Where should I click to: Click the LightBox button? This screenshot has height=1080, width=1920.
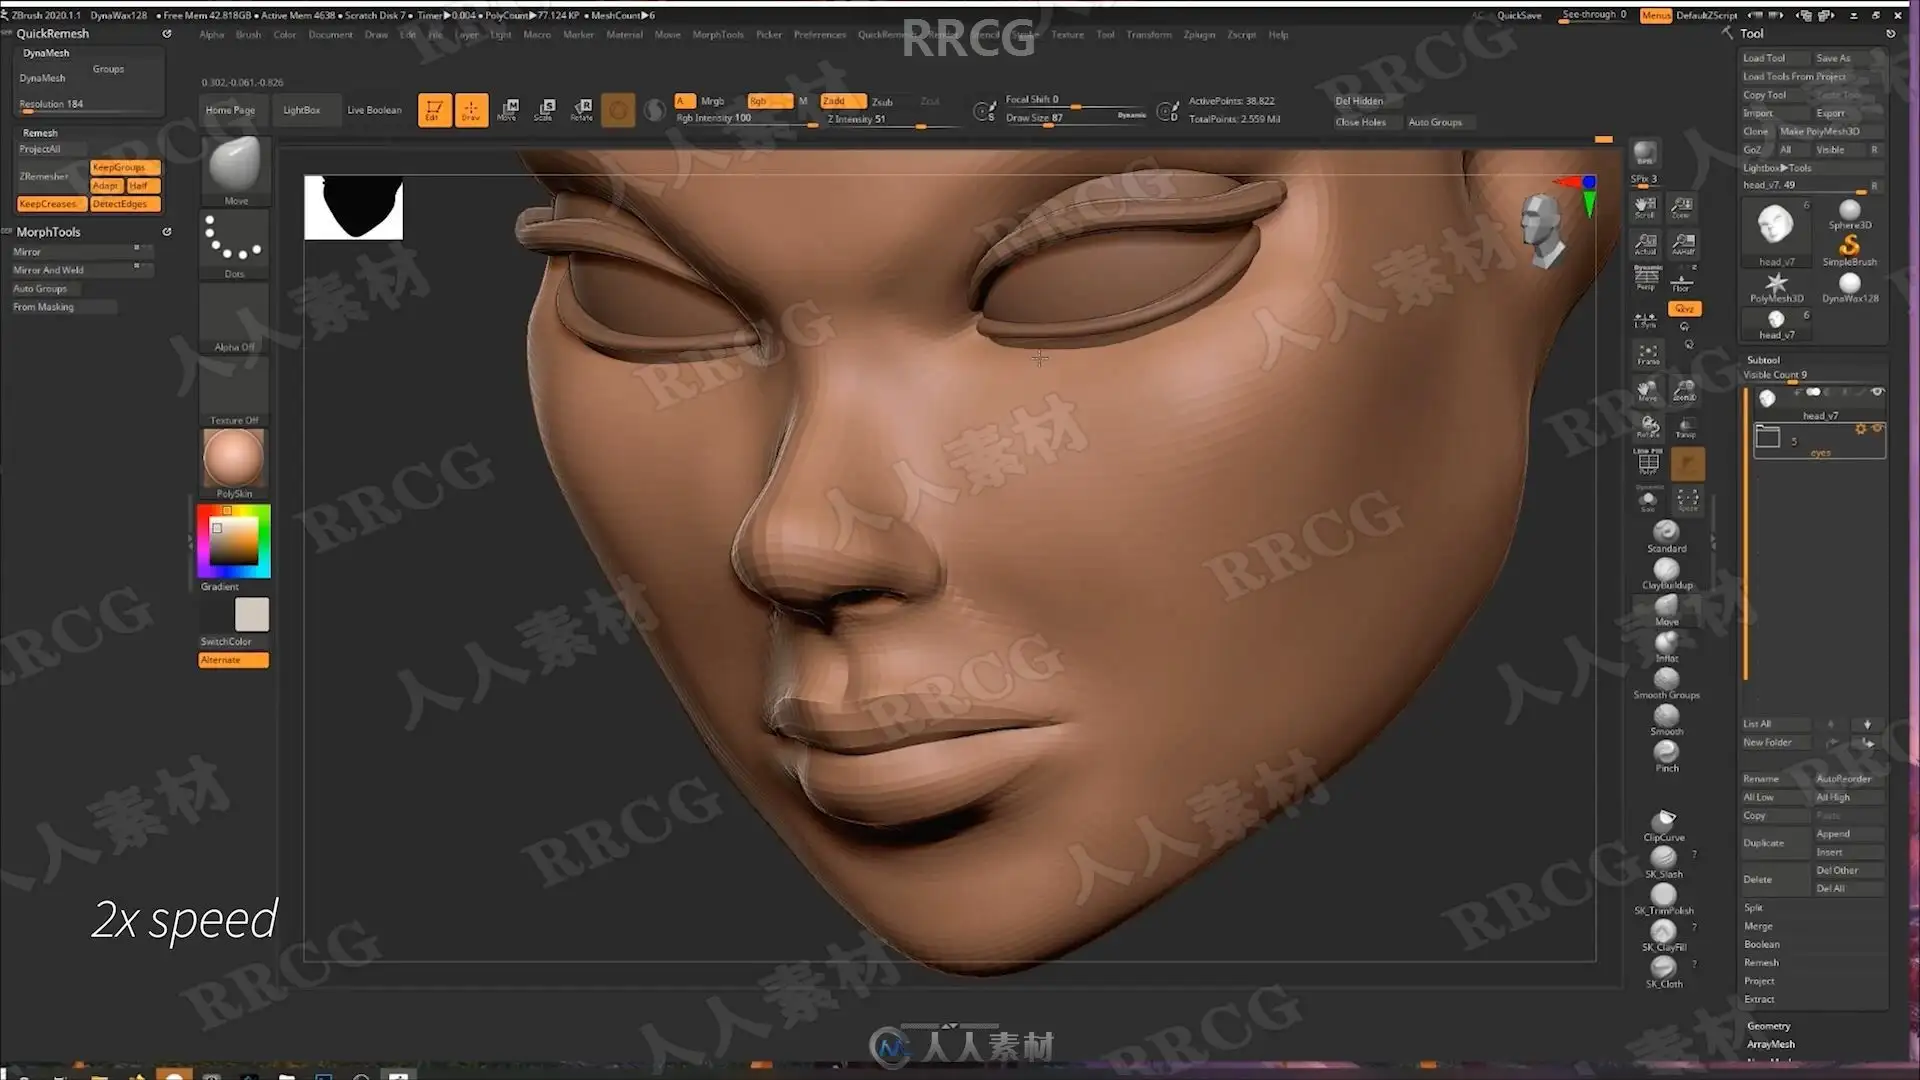301,110
